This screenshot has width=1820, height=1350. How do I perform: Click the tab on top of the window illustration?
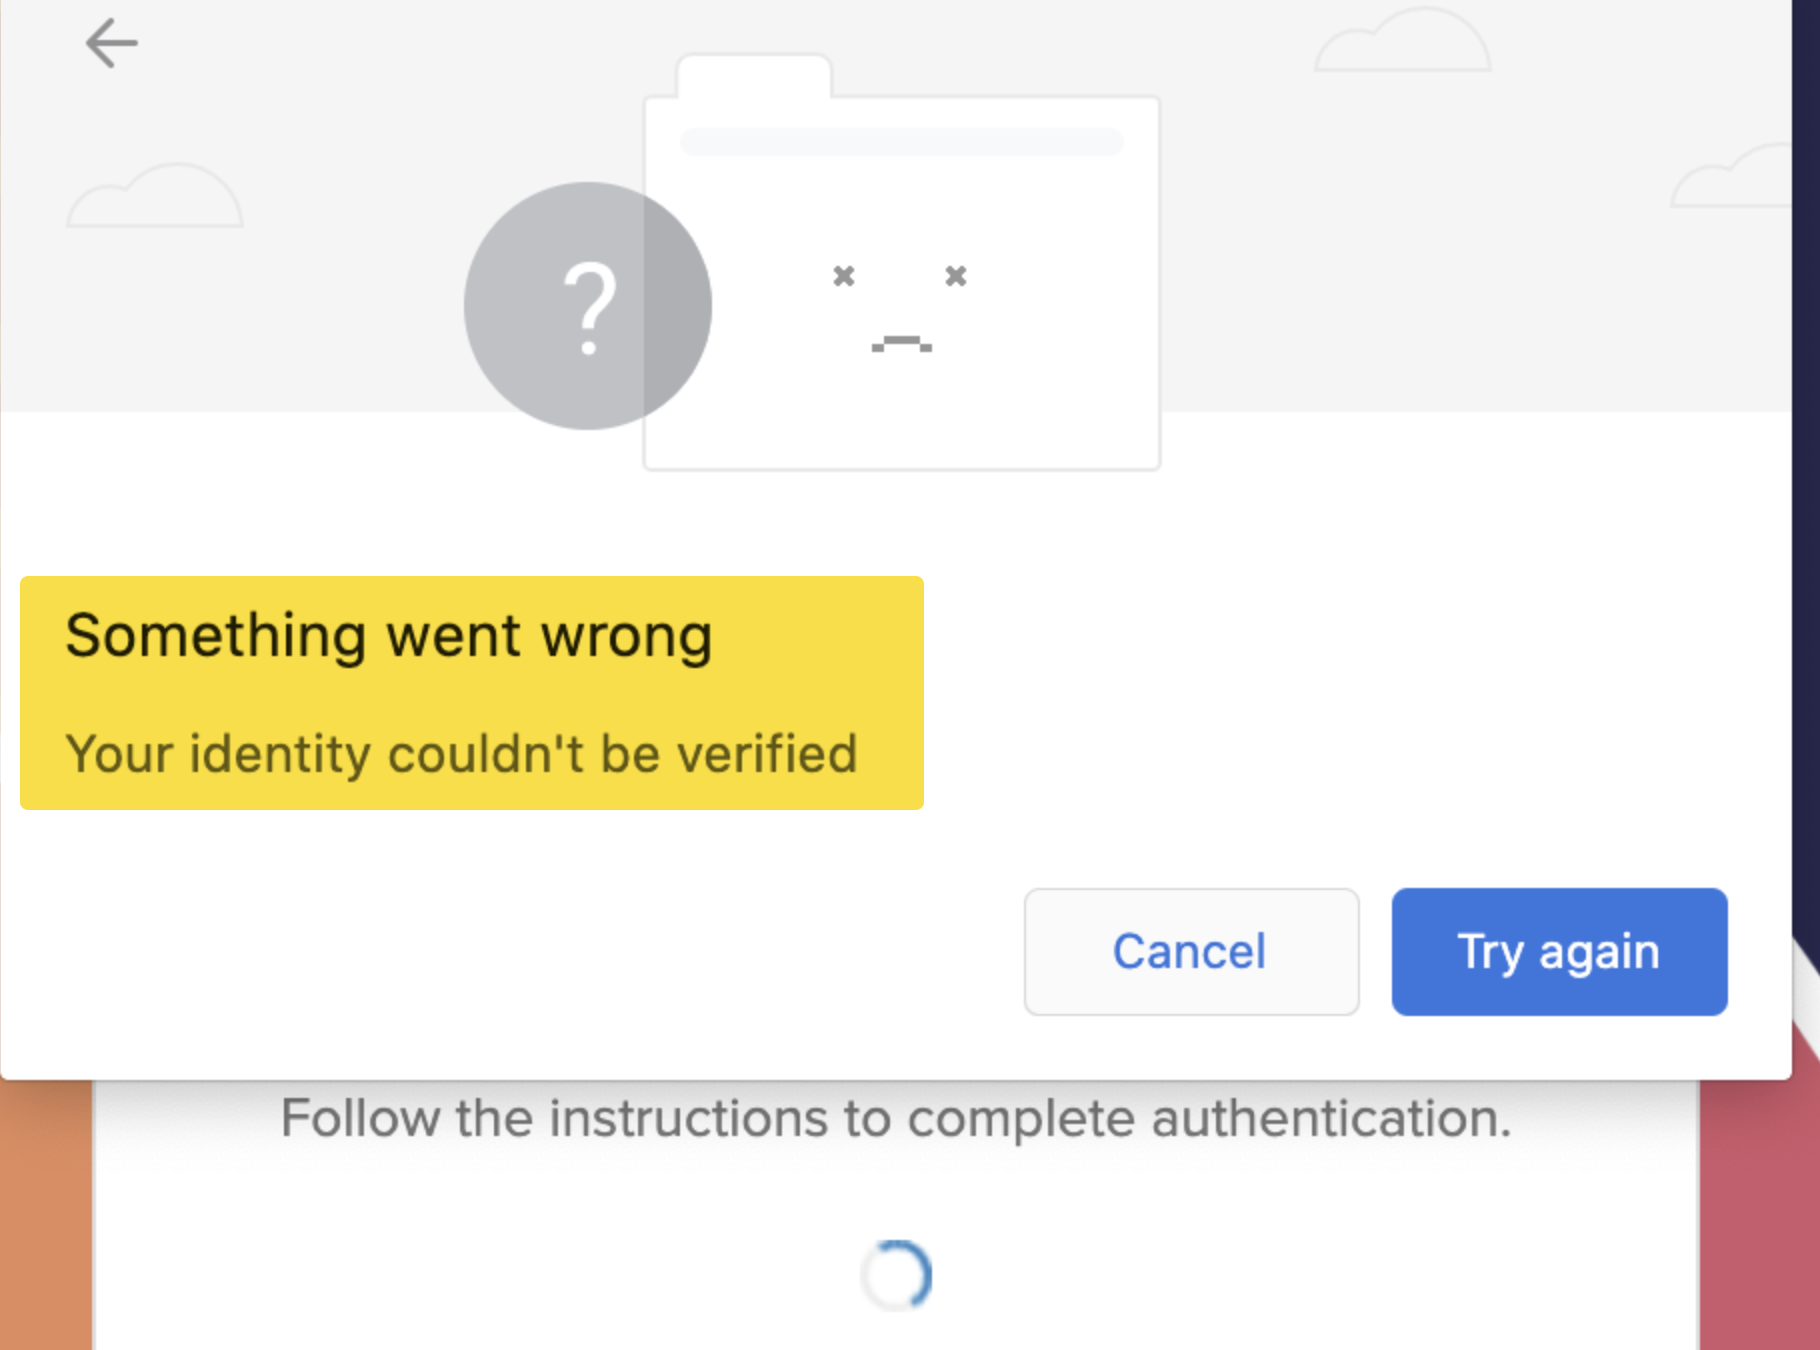(754, 78)
